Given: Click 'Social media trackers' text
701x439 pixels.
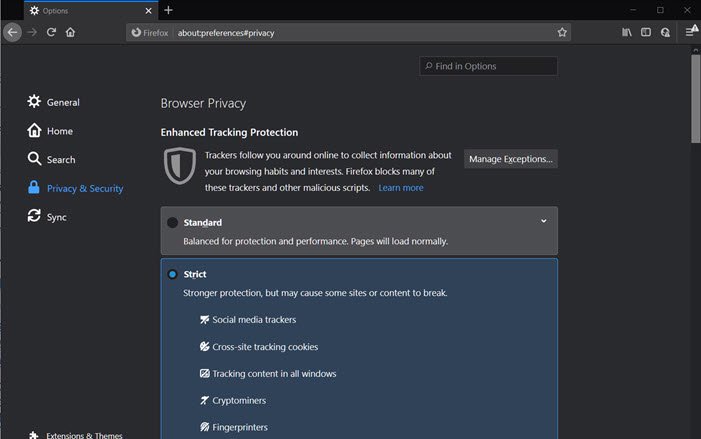Looking at the screenshot, I should tap(254, 320).
